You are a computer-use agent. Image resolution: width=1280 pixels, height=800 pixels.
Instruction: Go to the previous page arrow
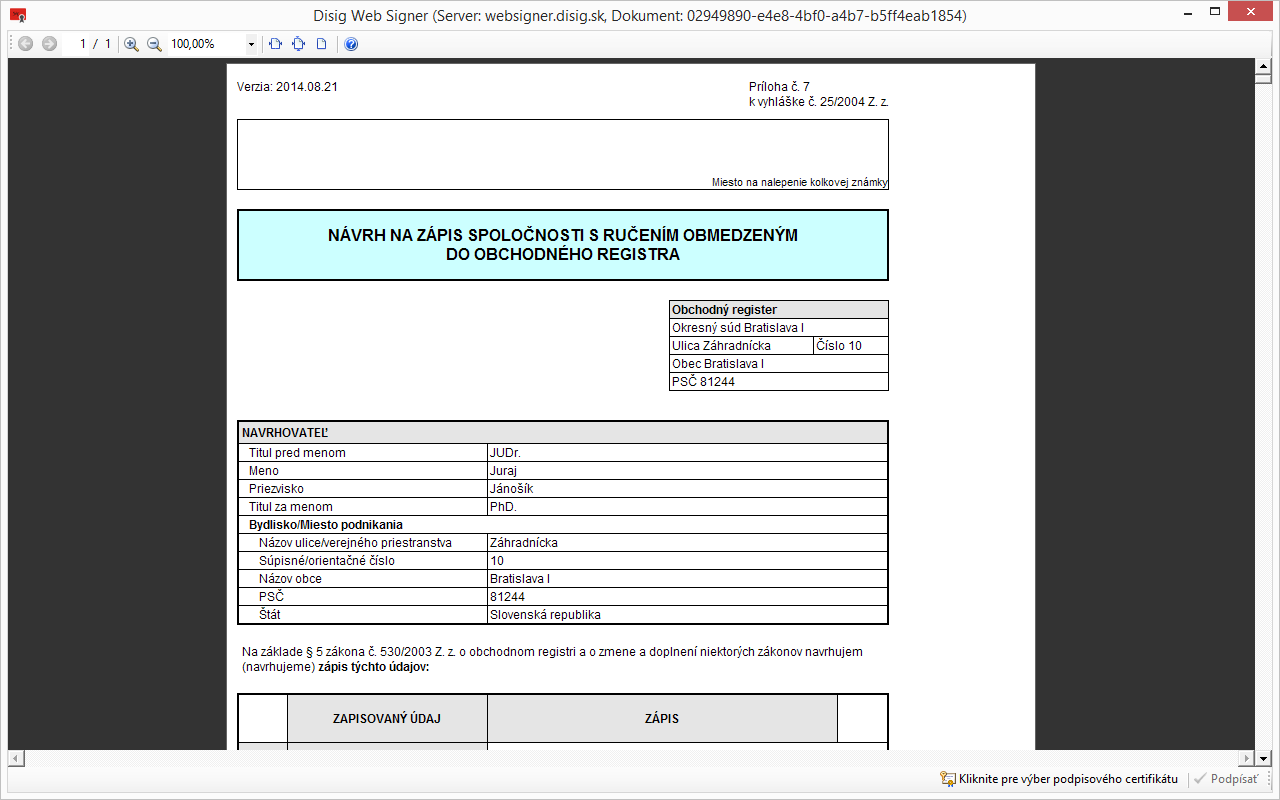(25, 44)
